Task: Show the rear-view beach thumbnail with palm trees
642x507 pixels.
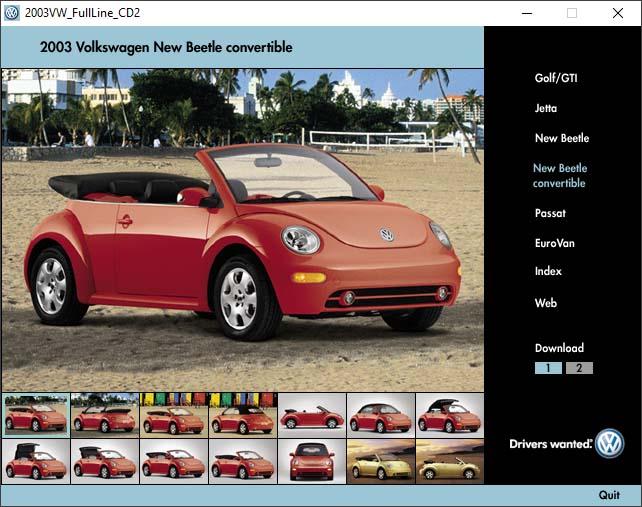Action: pyautogui.click(x=105, y=415)
